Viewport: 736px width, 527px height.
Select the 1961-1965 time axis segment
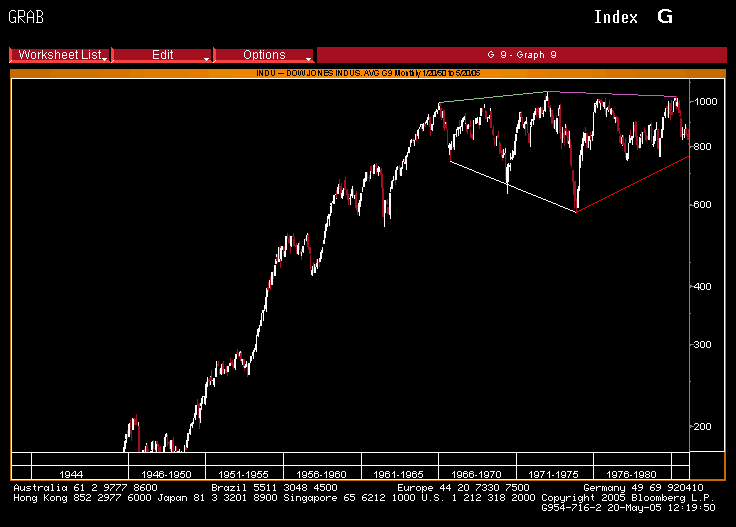tap(399, 472)
